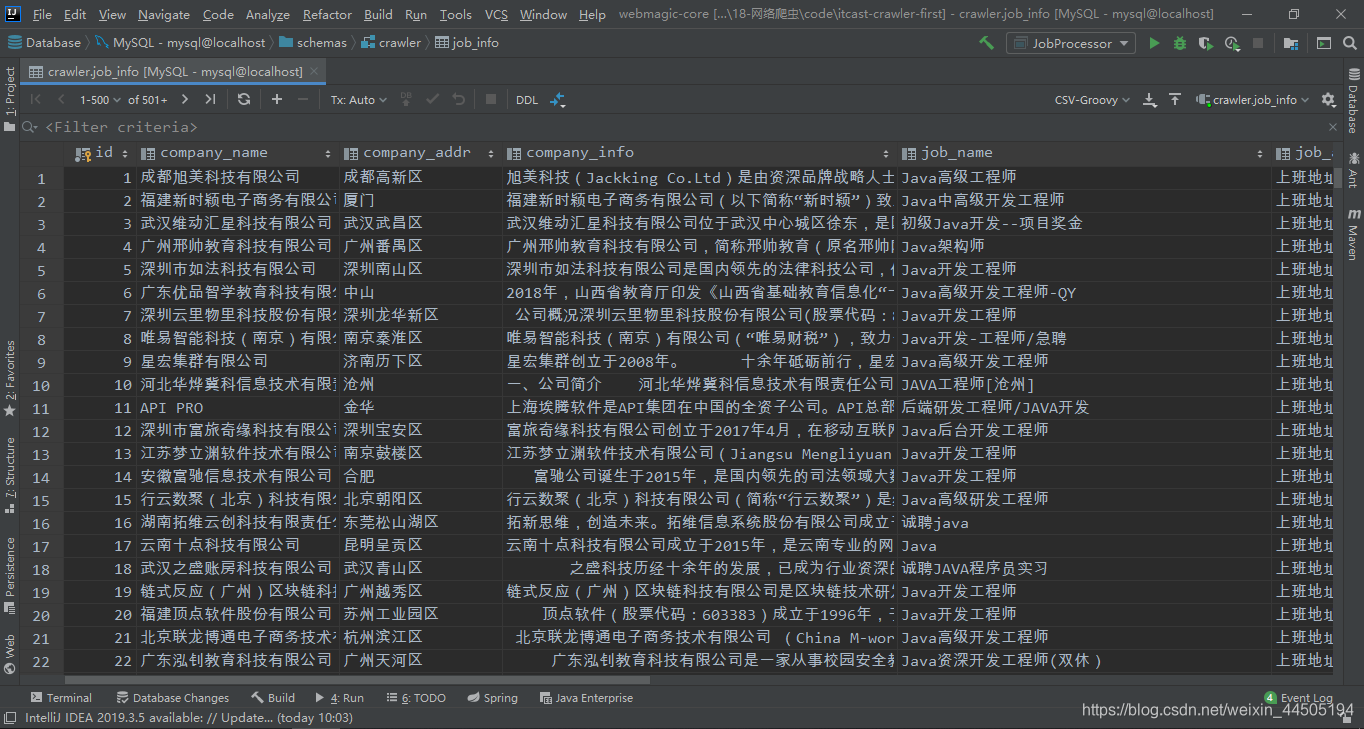Toggle the Database tool window on right

coord(1352,101)
